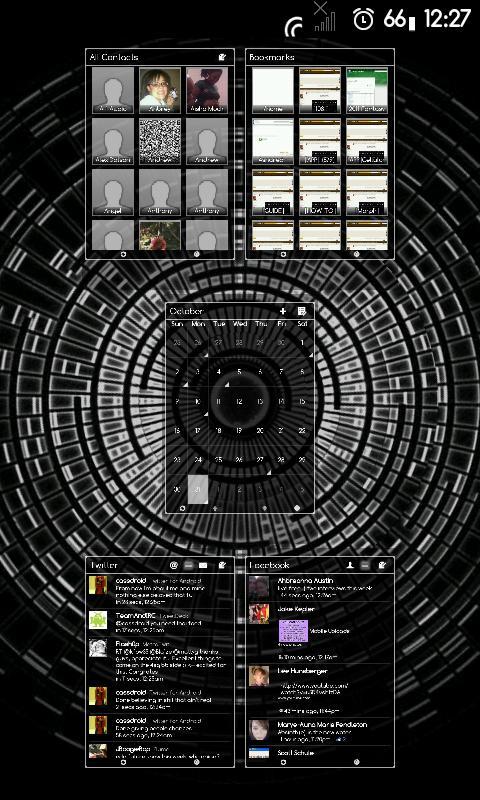Open Twitter mentions with the @ icon
Viewport: 480px width, 800px height.
click(174, 565)
